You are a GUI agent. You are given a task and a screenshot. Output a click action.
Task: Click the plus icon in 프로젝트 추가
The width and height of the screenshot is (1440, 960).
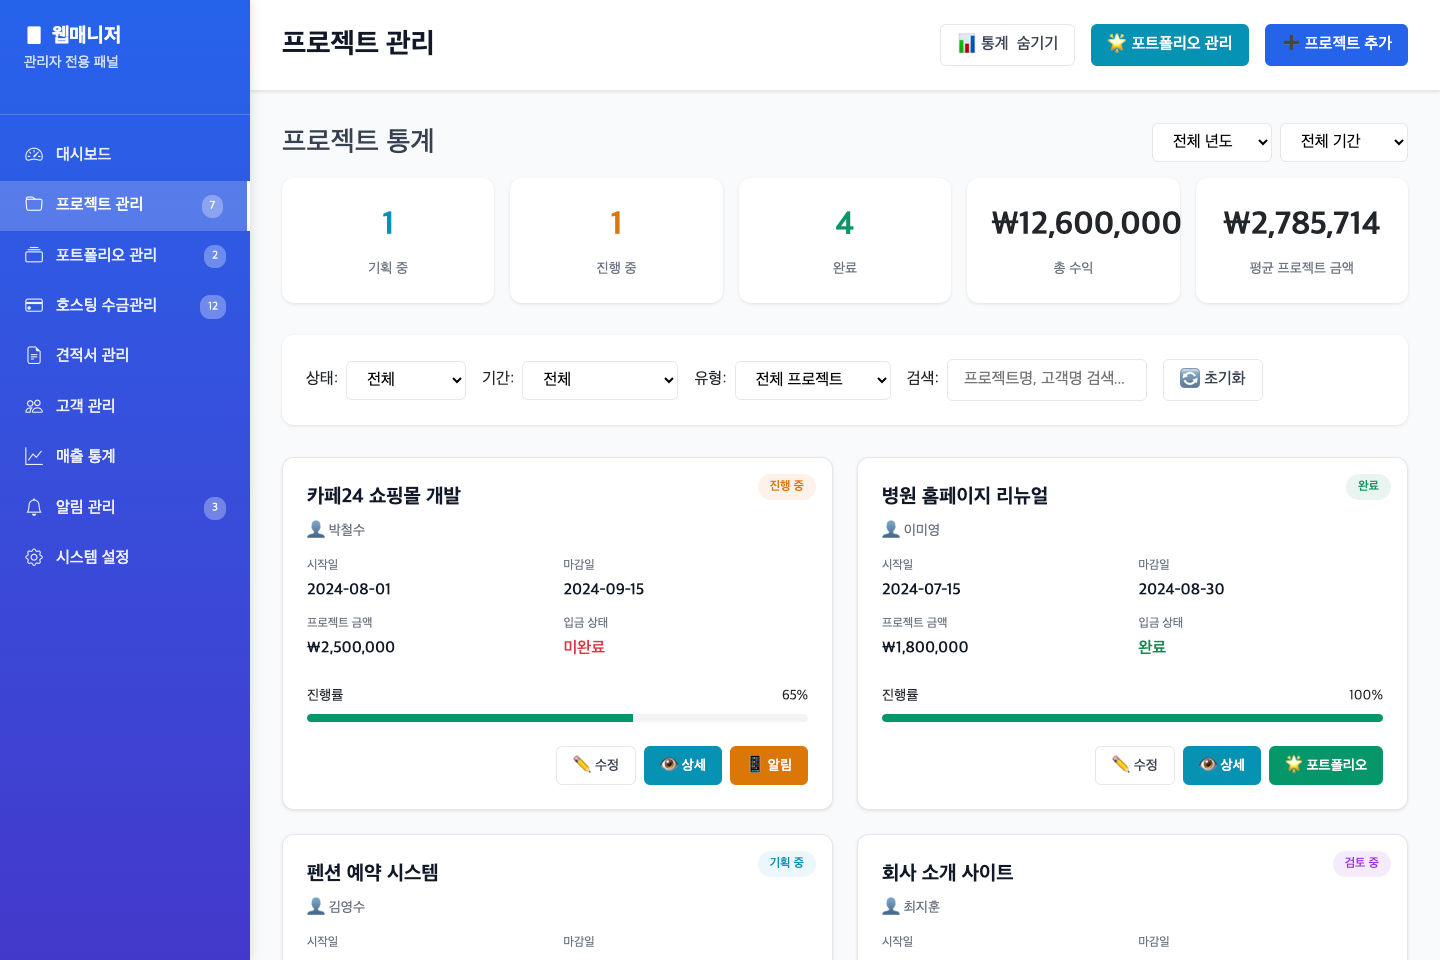(x=1291, y=43)
